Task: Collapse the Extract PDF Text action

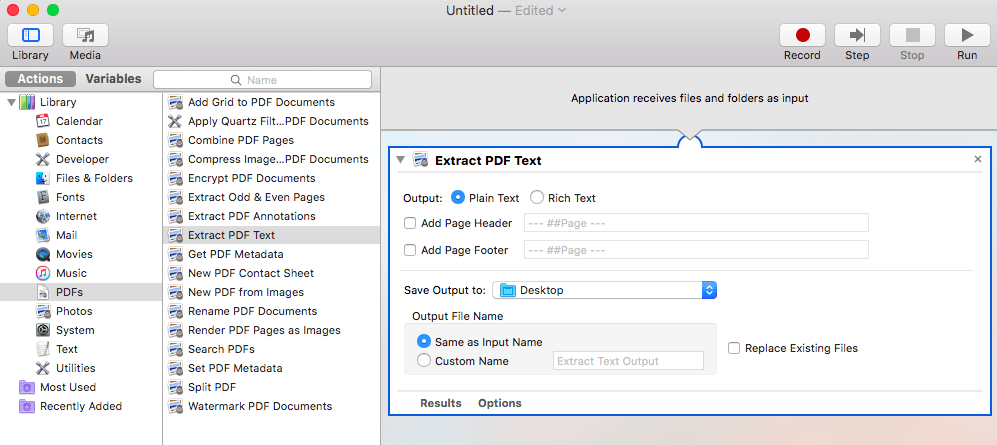Action: coord(400,160)
